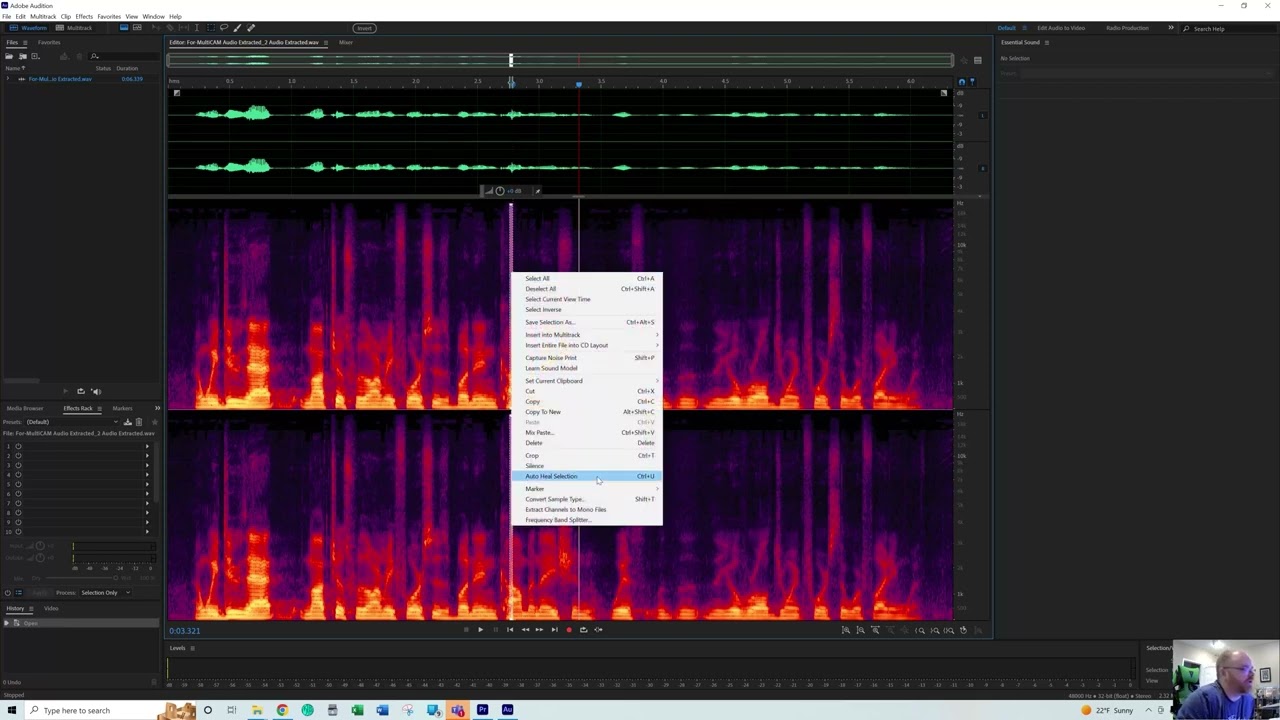Toggle Loop Playback in transport
1280x720 pixels.
coord(583,630)
